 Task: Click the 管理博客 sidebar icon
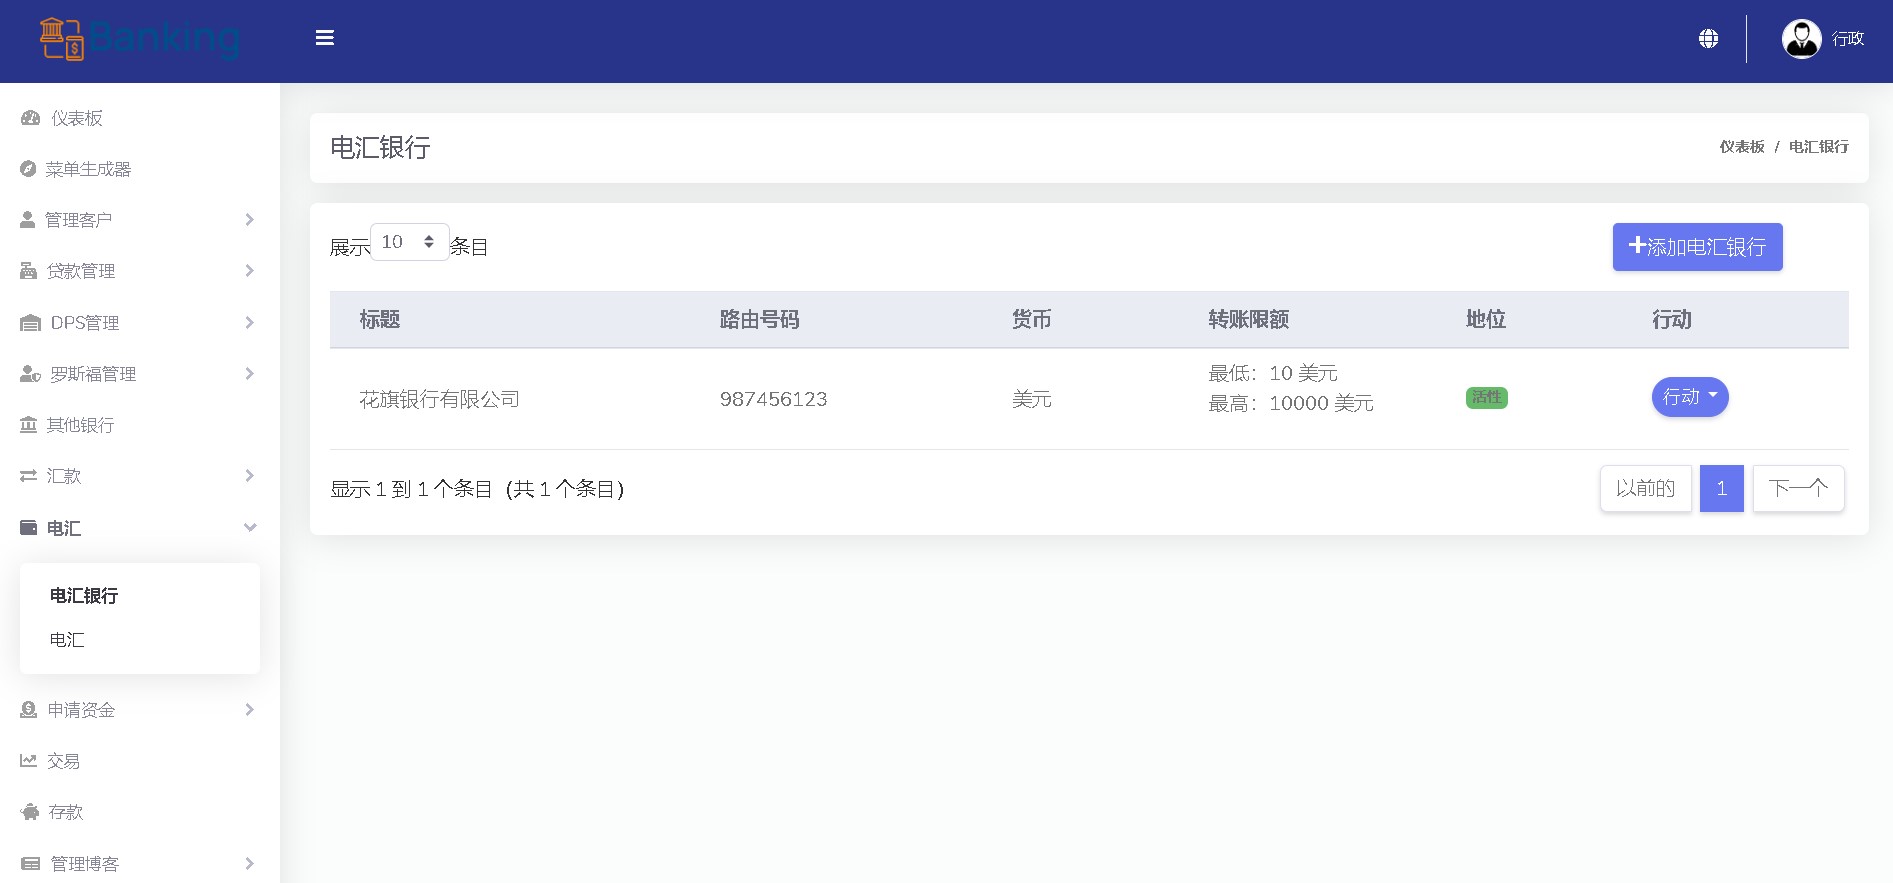point(31,864)
